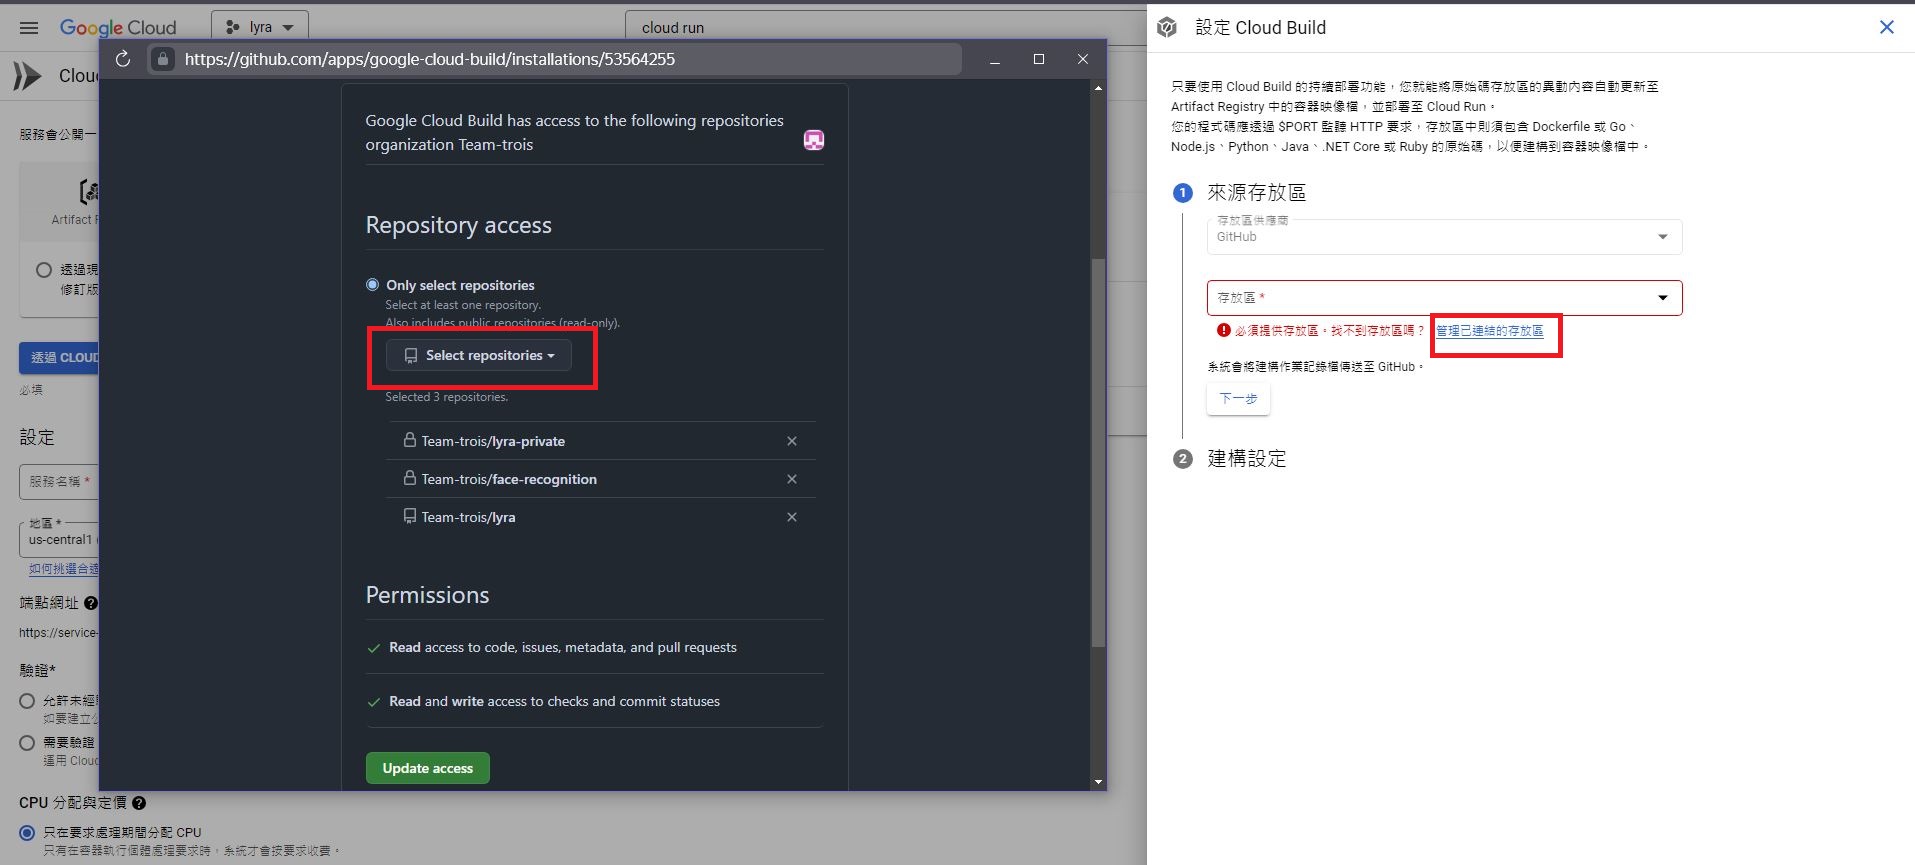Close the 設定 Cloud Build side panel
The height and width of the screenshot is (865, 1915).
pyautogui.click(x=1887, y=27)
